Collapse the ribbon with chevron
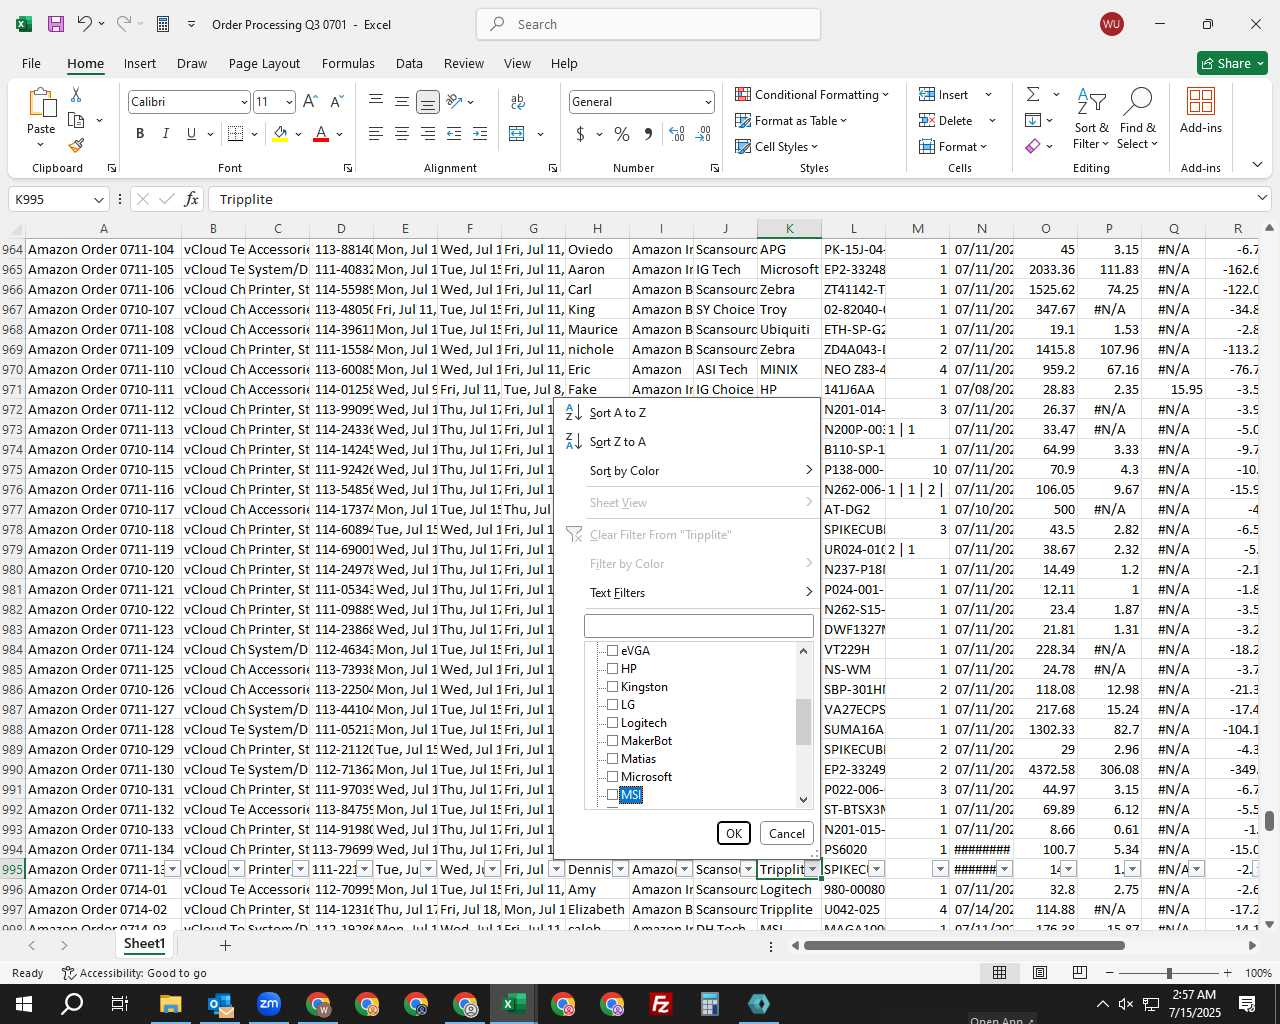This screenshot has height=1024, width=1280. click(x=1257, y=164)
